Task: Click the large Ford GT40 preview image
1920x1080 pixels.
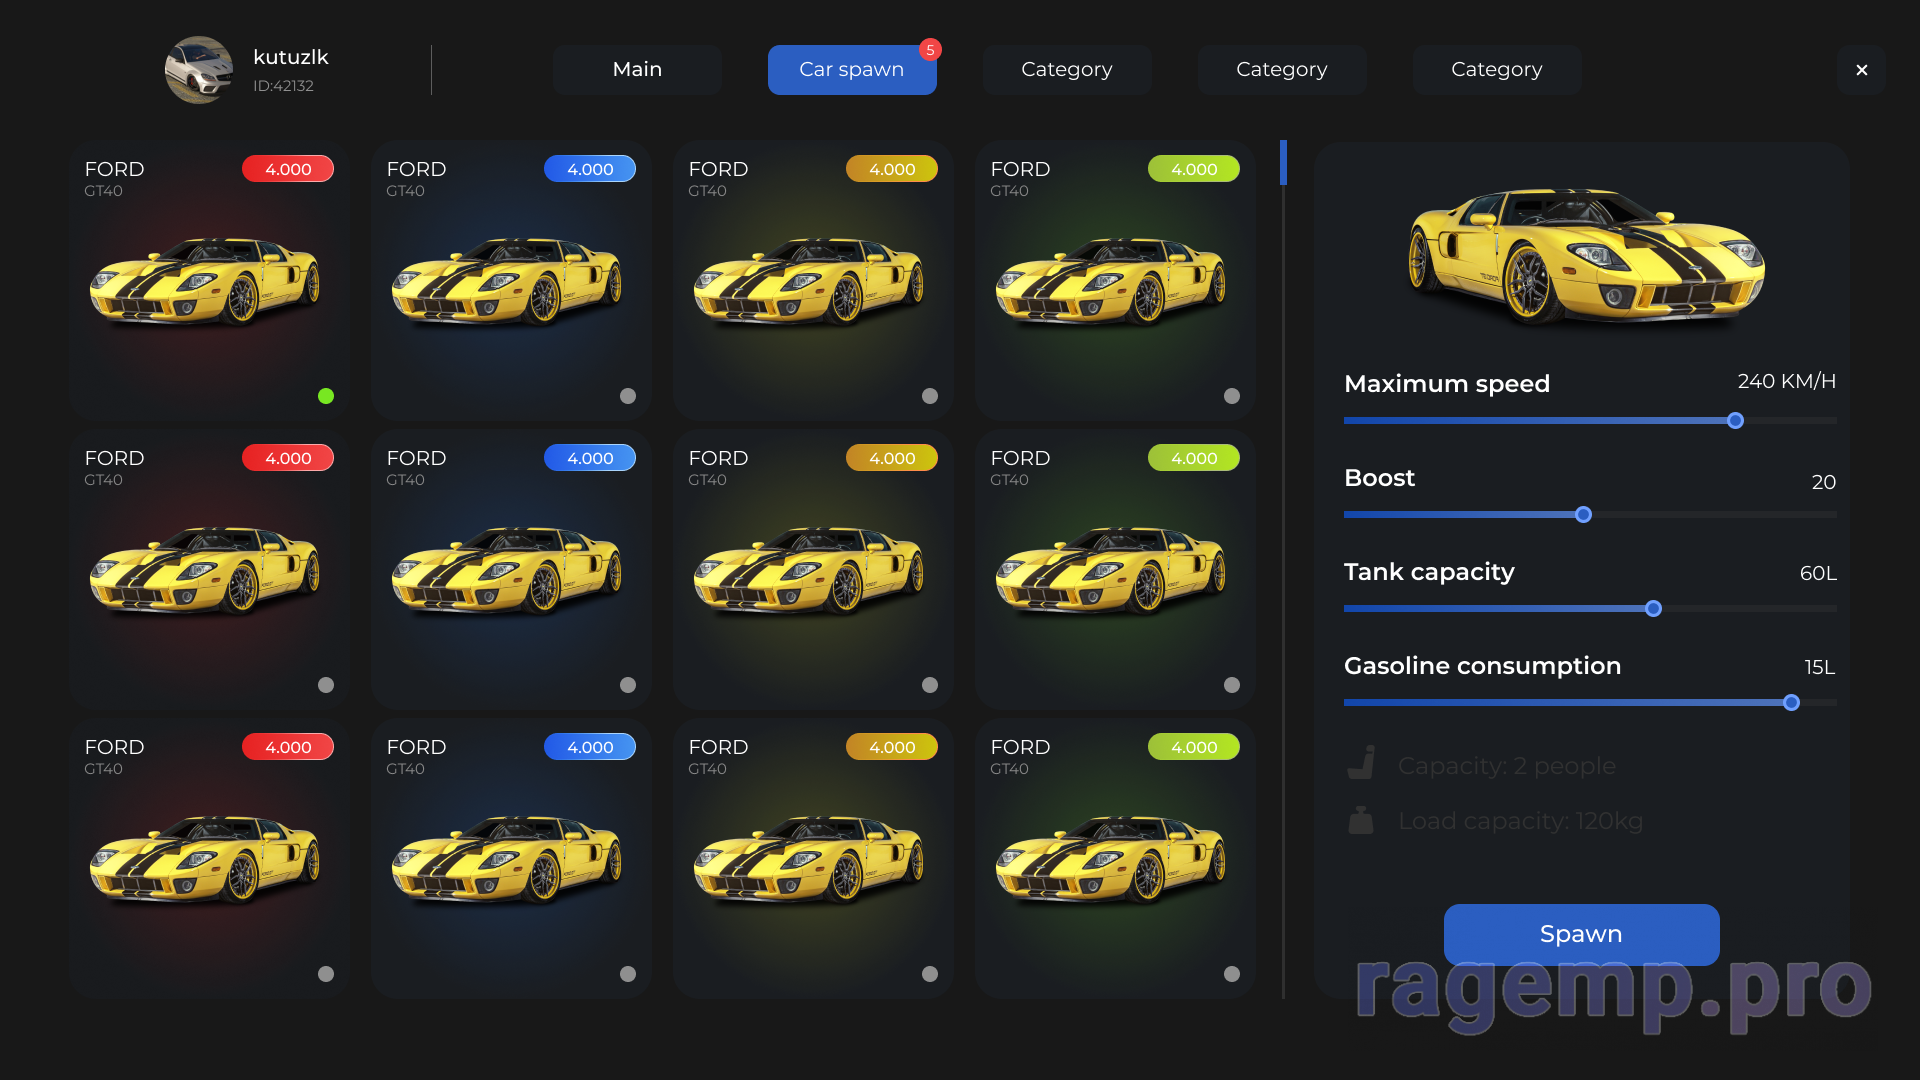Action: click(x=1587, y=256)
